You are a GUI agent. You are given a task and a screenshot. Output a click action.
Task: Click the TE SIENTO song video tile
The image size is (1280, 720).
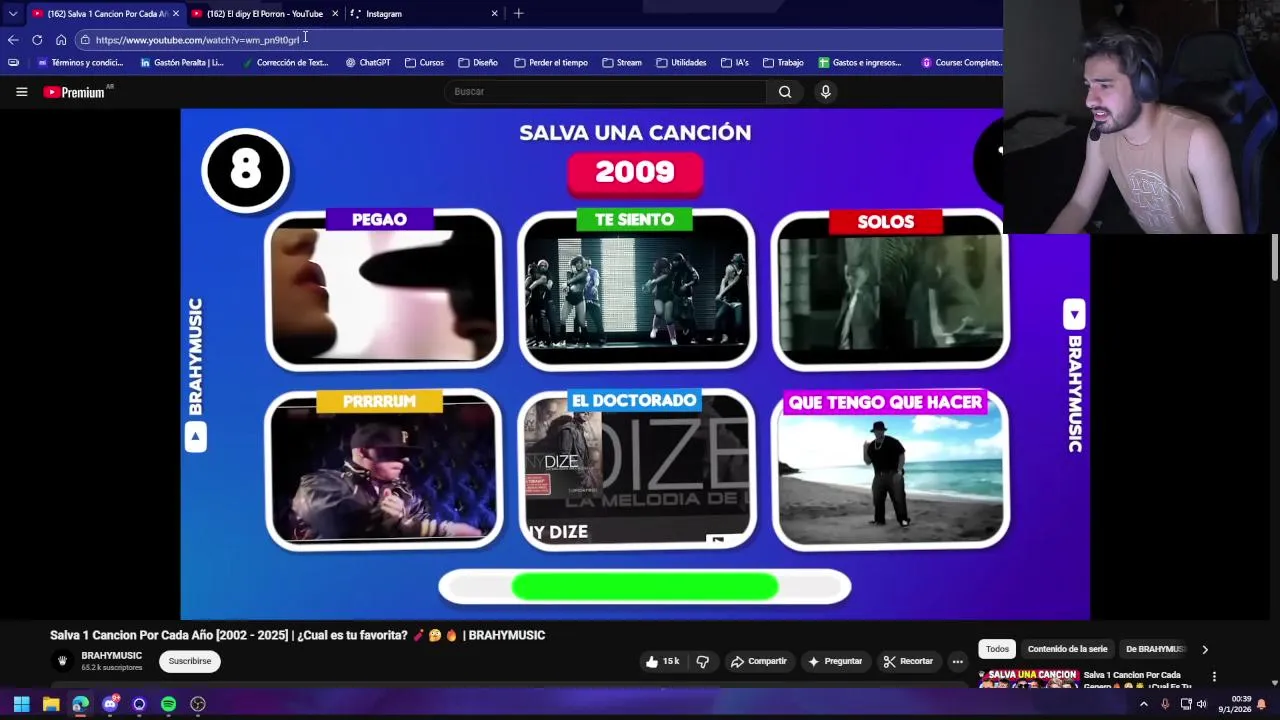tap(636, 288)
